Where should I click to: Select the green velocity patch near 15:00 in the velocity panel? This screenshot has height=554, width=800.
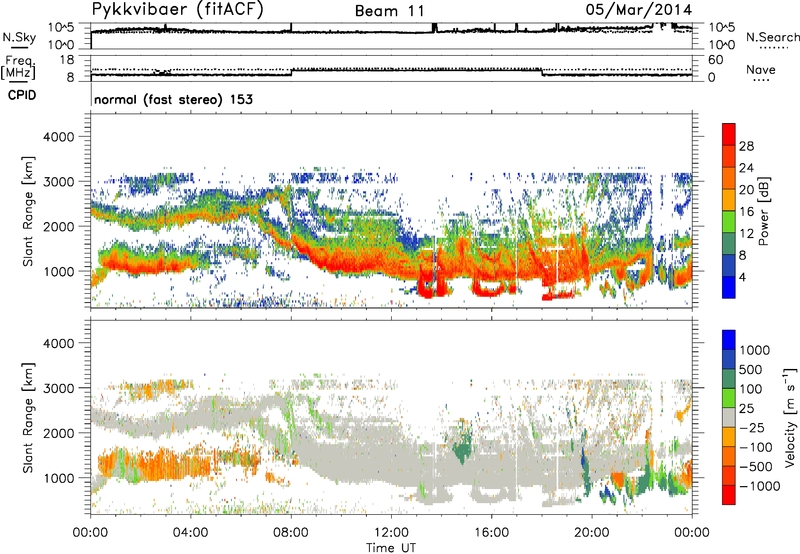[x=462, y=445]
